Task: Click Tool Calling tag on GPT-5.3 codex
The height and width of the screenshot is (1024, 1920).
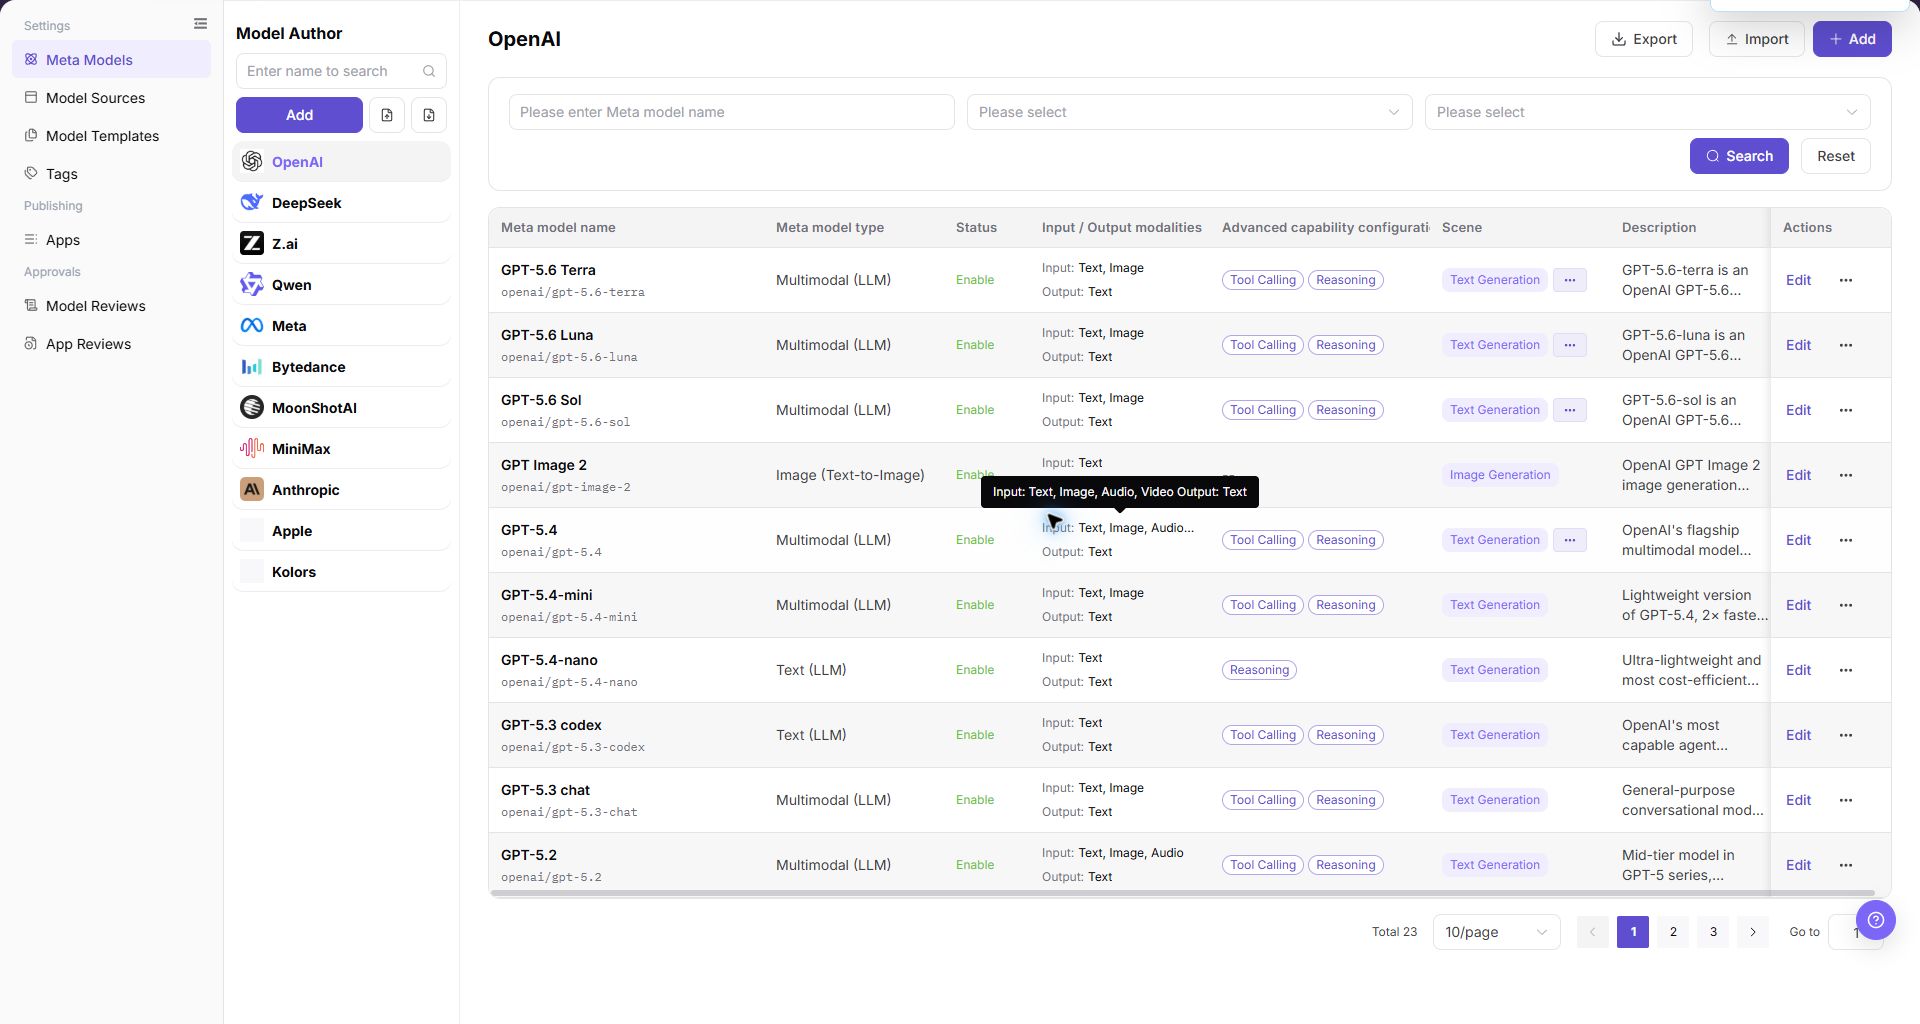Action: point(1263,735)
